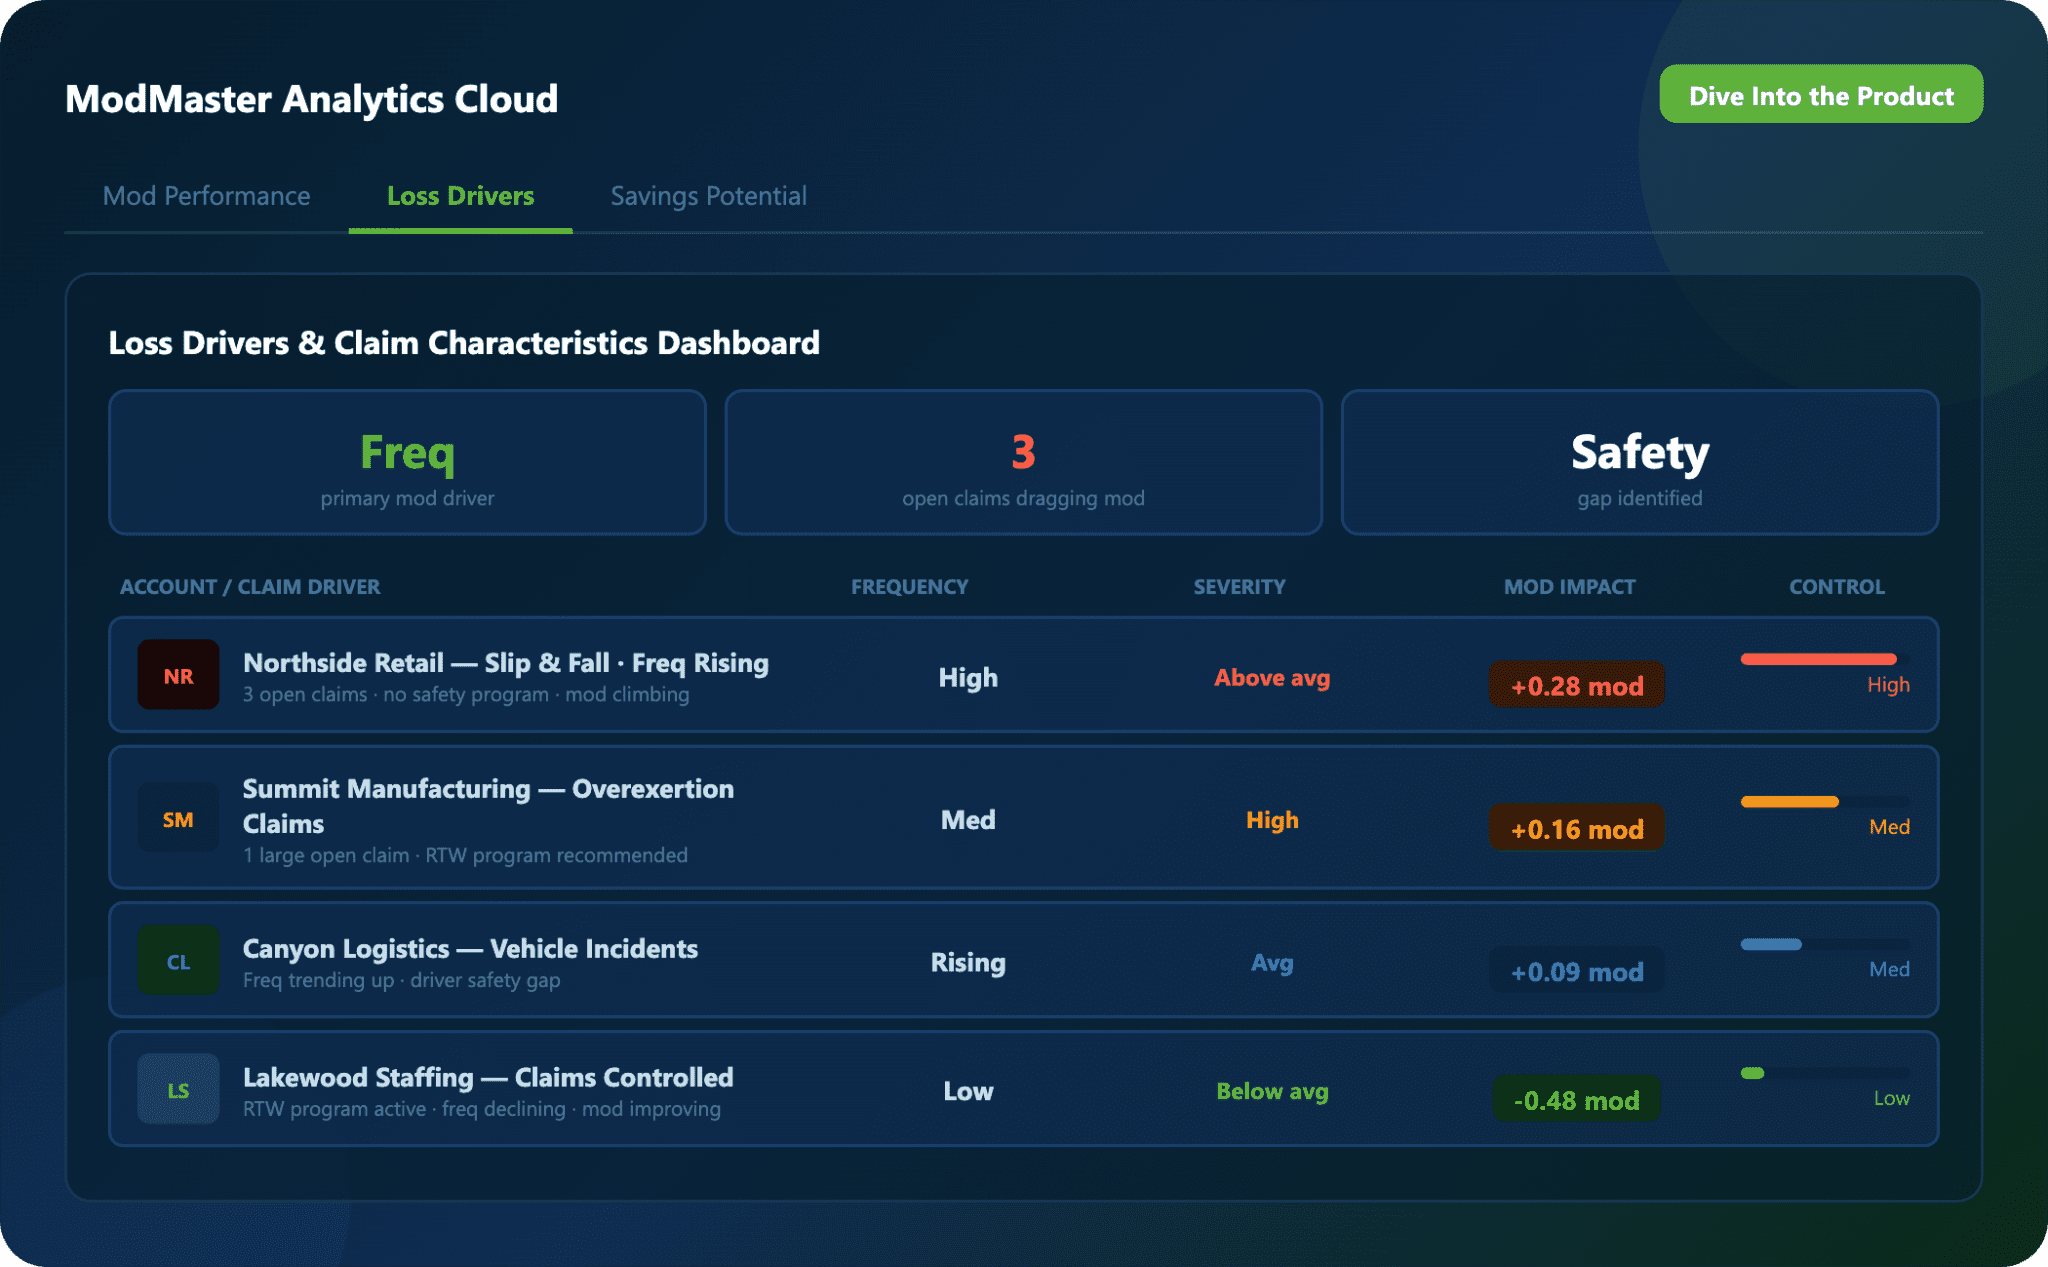The height and width of the screenshot is (1267, 2048).
Task: Click the SM account avatar icon
Action: coord(178,819)
